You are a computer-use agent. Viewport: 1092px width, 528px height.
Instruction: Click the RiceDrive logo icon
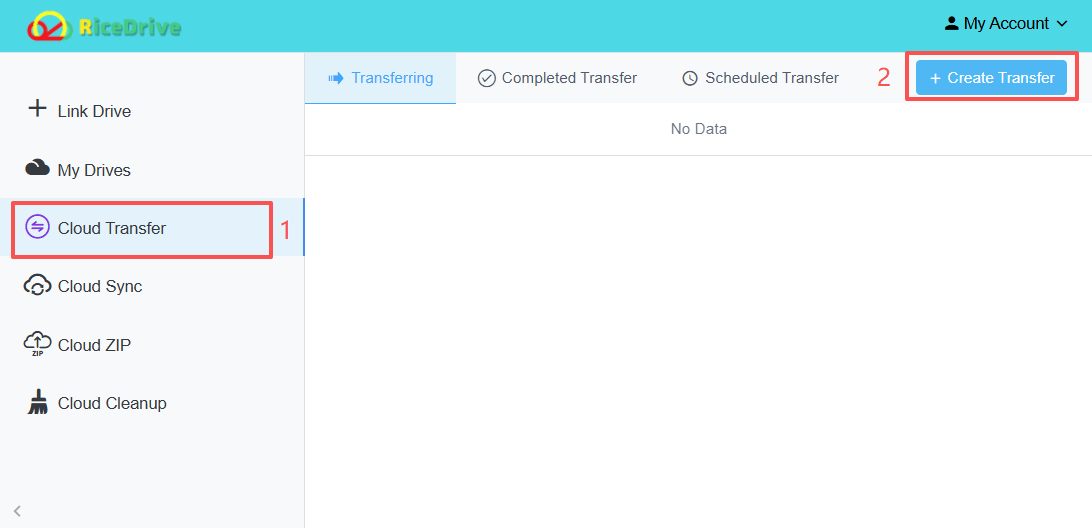click(49, 26)
